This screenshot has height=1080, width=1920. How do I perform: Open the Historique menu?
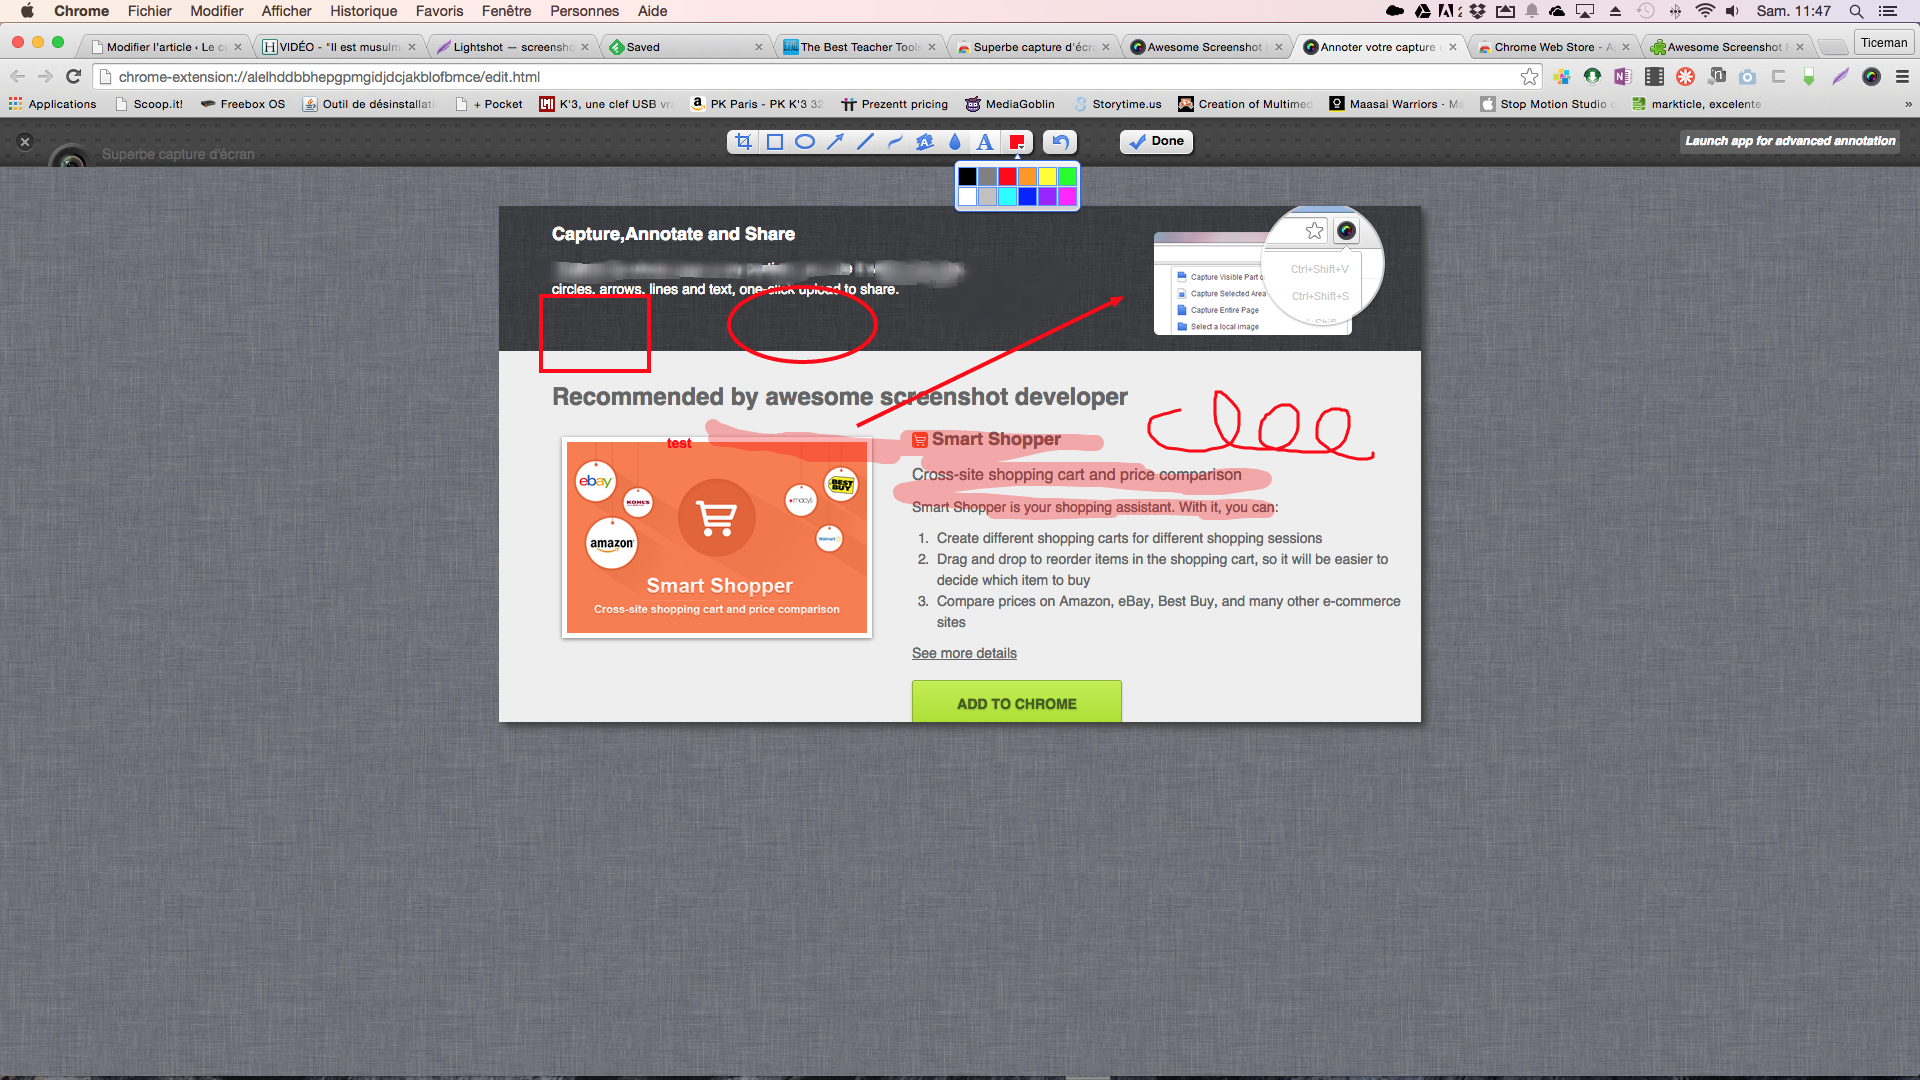click(363, 11)
